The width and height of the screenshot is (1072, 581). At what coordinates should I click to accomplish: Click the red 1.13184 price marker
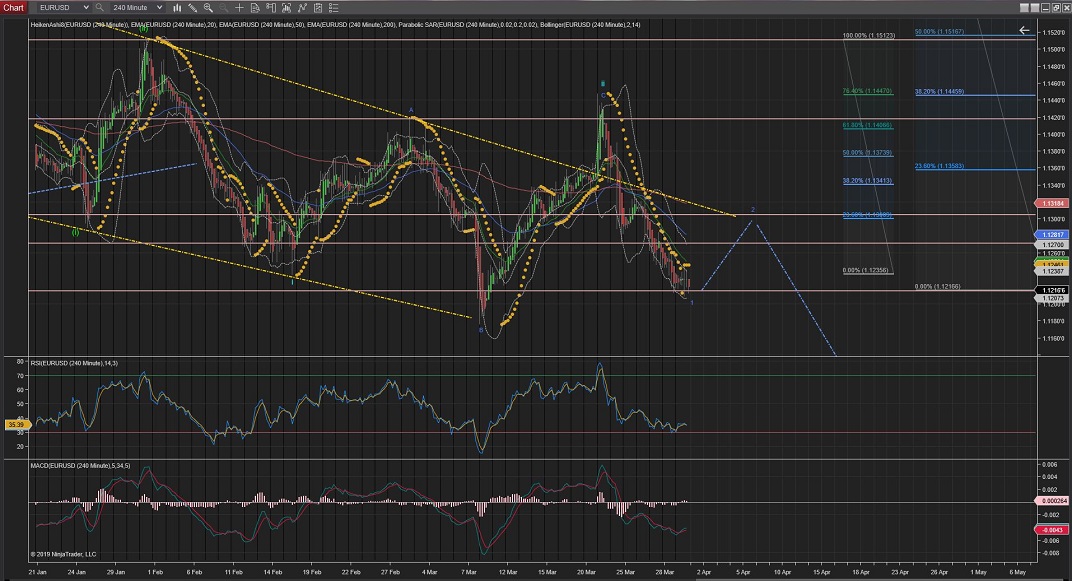tap(1053, 203)
